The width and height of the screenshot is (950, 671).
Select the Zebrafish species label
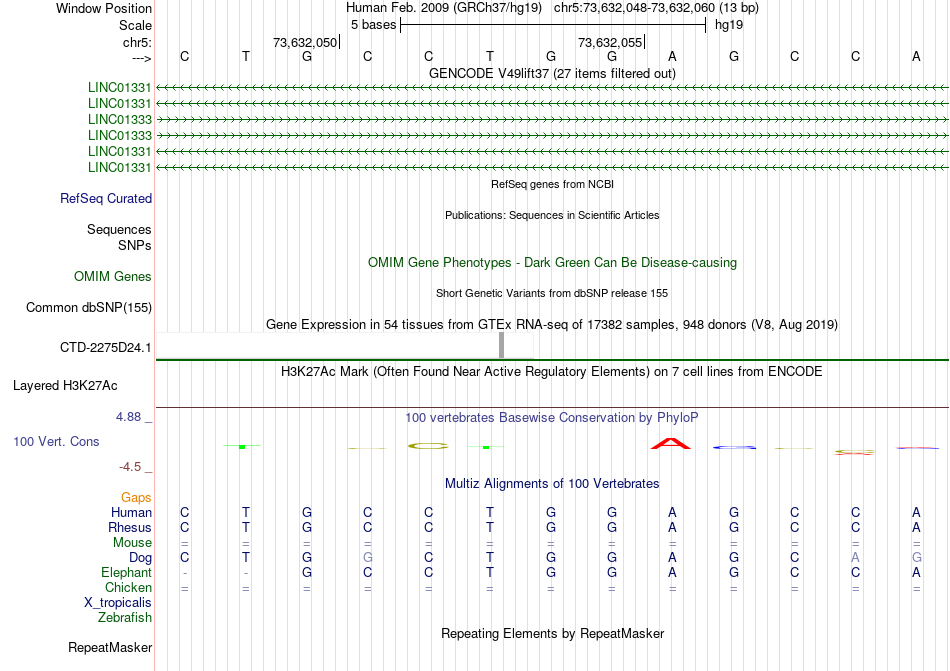click(x=125, y=618)
